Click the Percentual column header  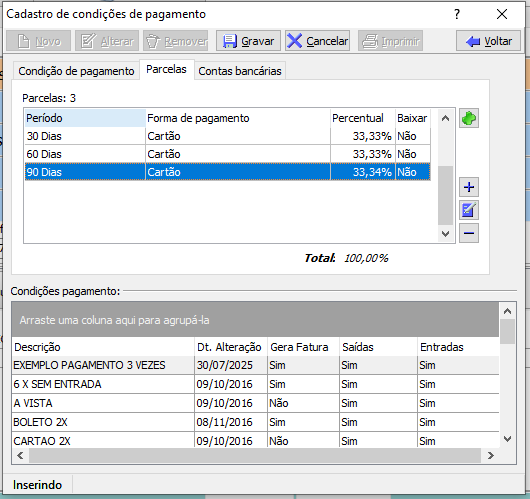tap(363, 118)
